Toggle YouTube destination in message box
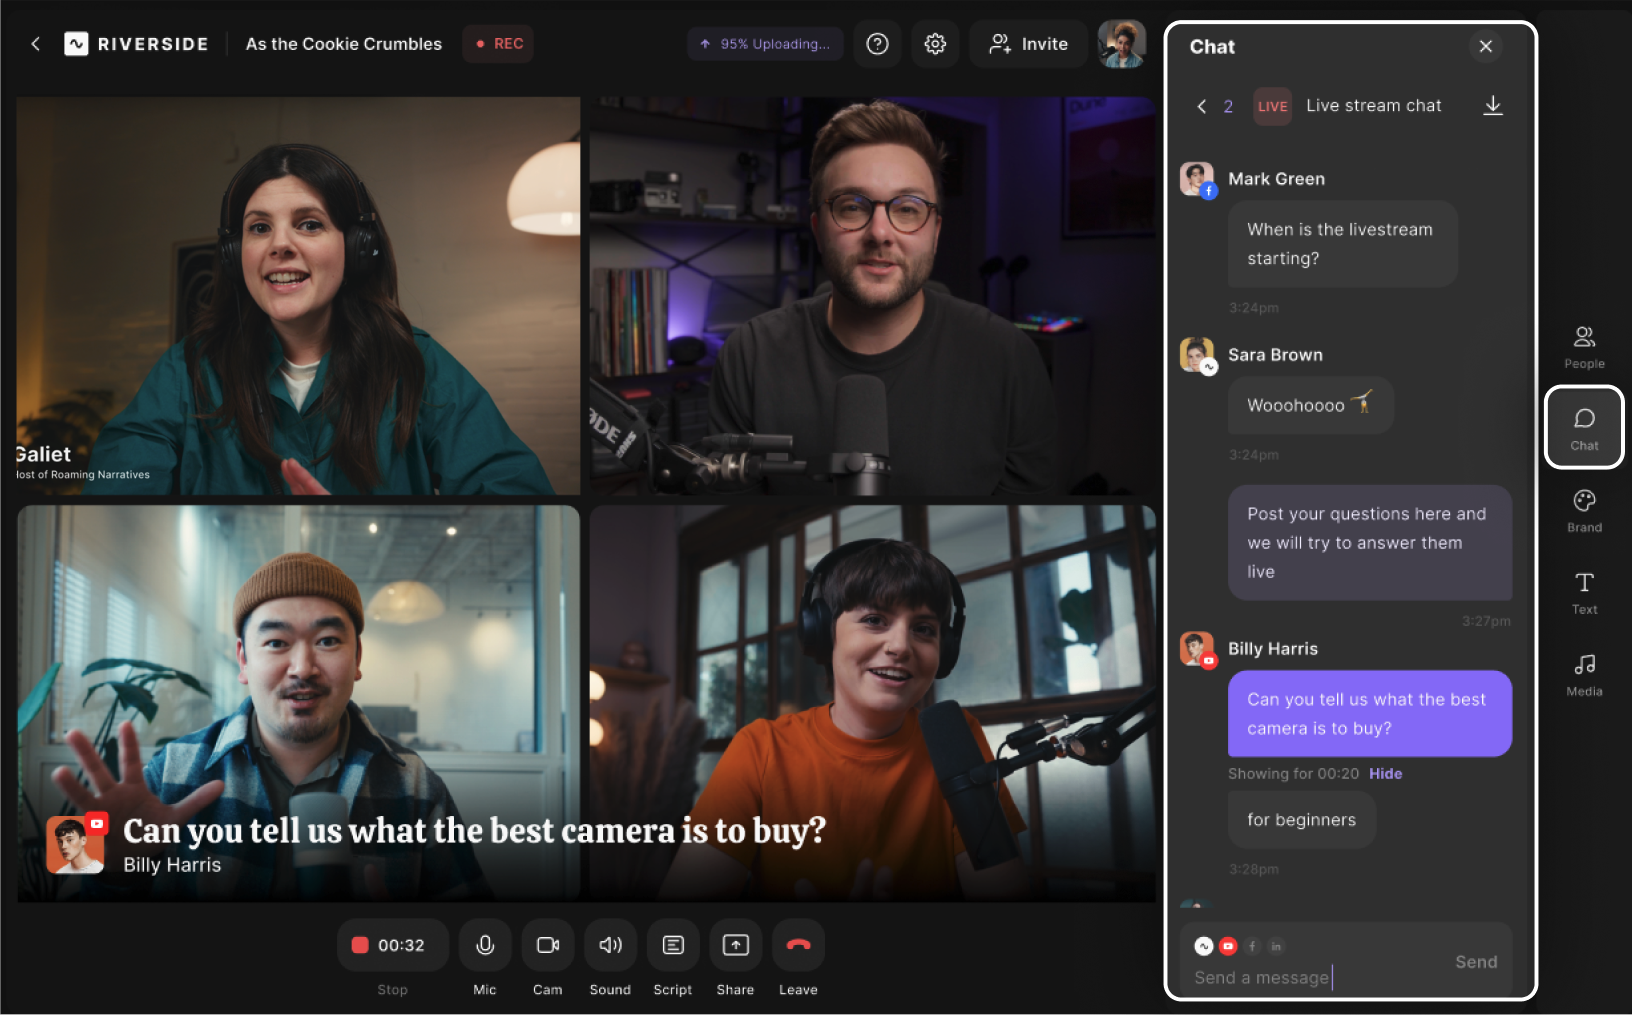1632x1015 pixels. [x=1228, y=946]
